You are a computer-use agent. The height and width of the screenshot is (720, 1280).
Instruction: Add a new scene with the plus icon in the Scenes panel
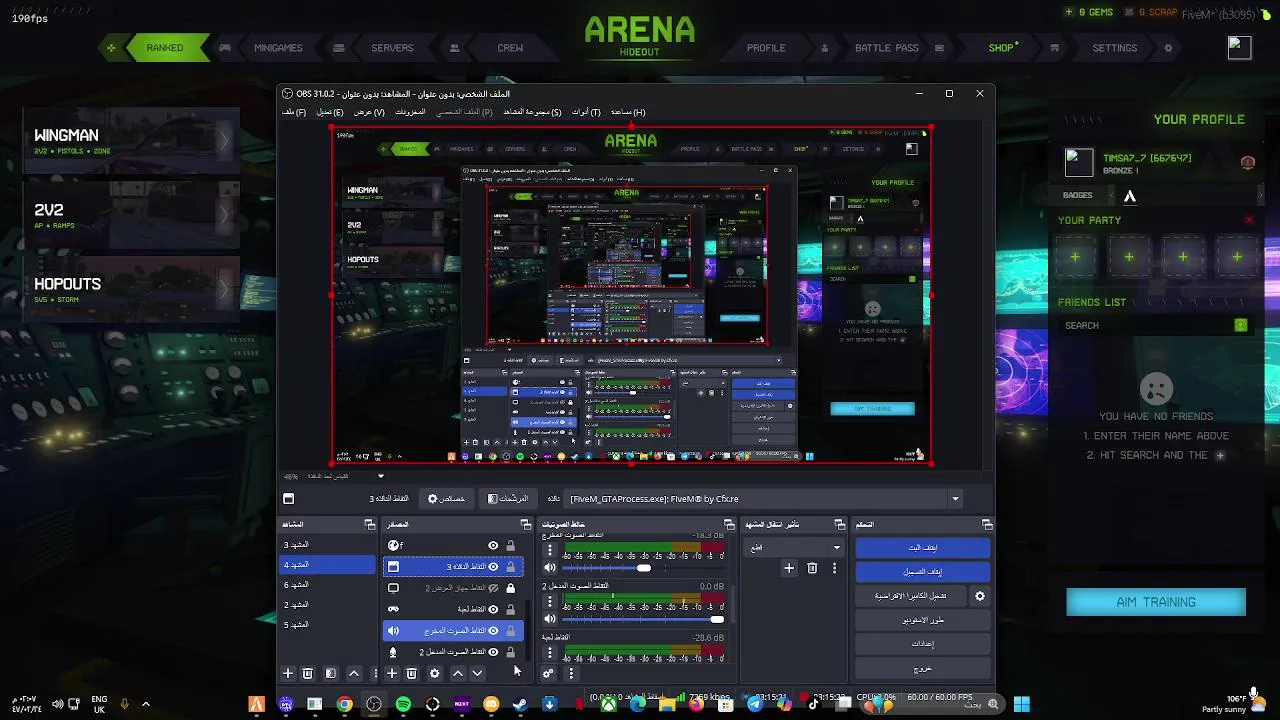[288, 674]
